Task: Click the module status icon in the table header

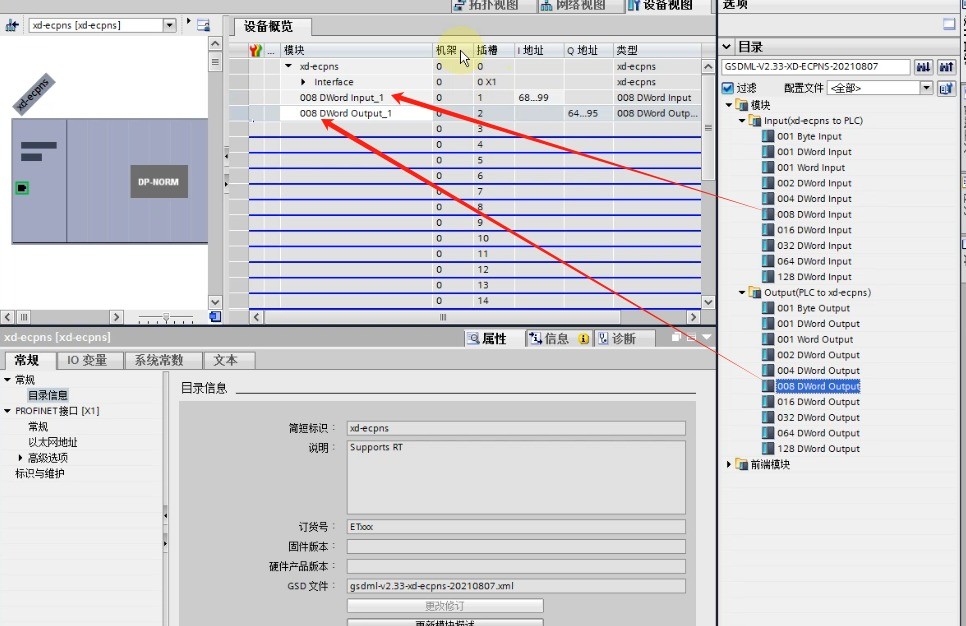Action: [x=256, y=50]
